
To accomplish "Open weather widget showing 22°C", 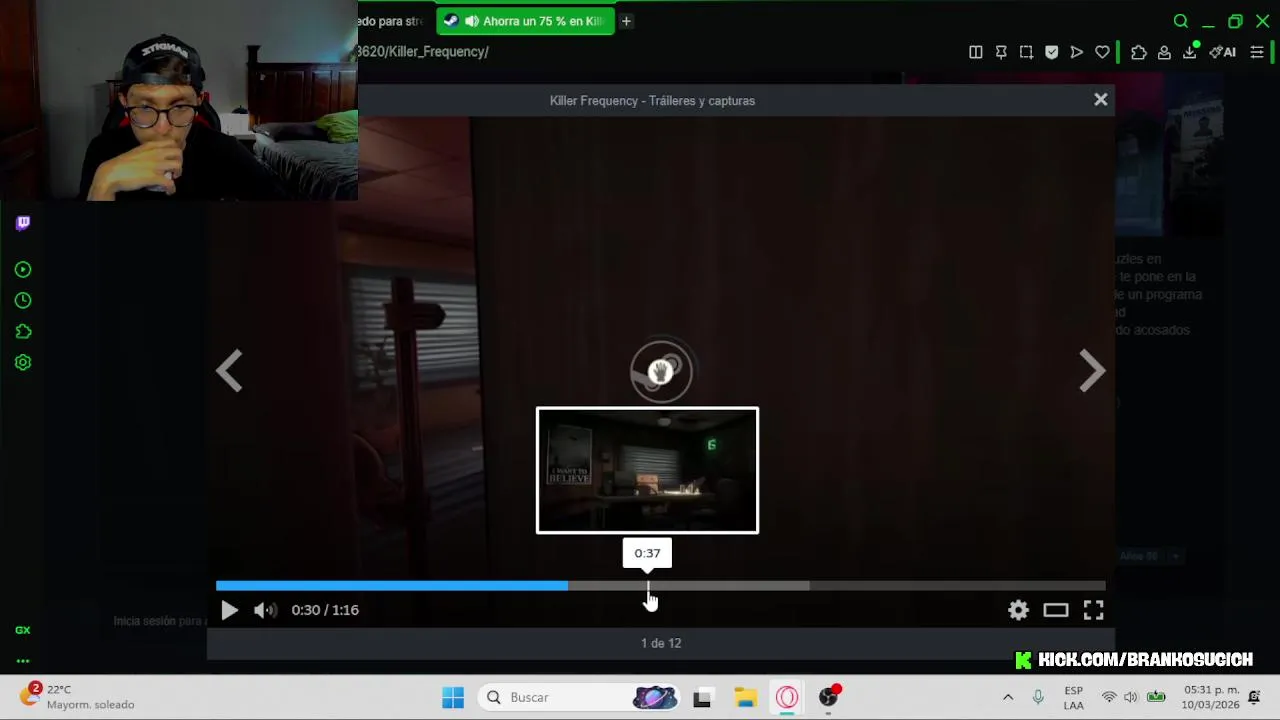I will coord(78,697).
